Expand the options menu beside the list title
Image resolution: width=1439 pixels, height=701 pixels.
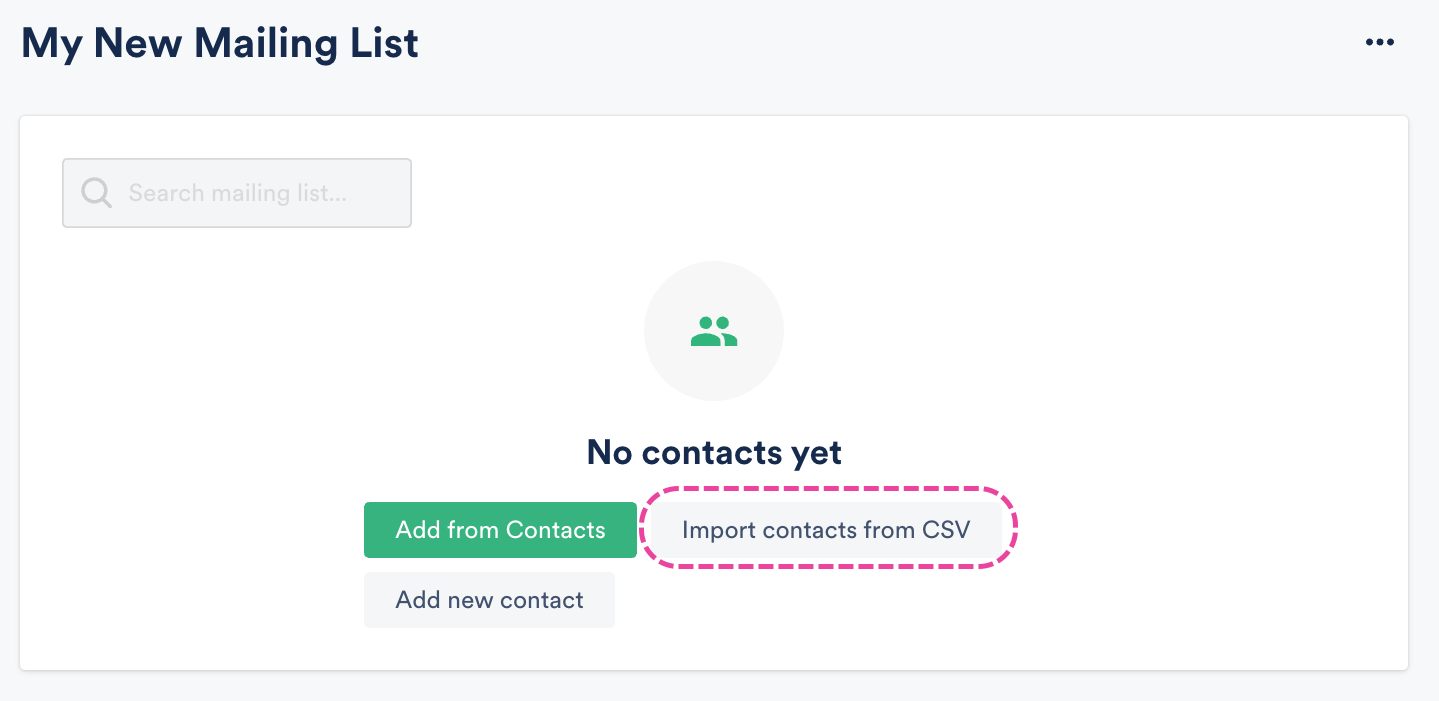click(x=1379, y=42)
